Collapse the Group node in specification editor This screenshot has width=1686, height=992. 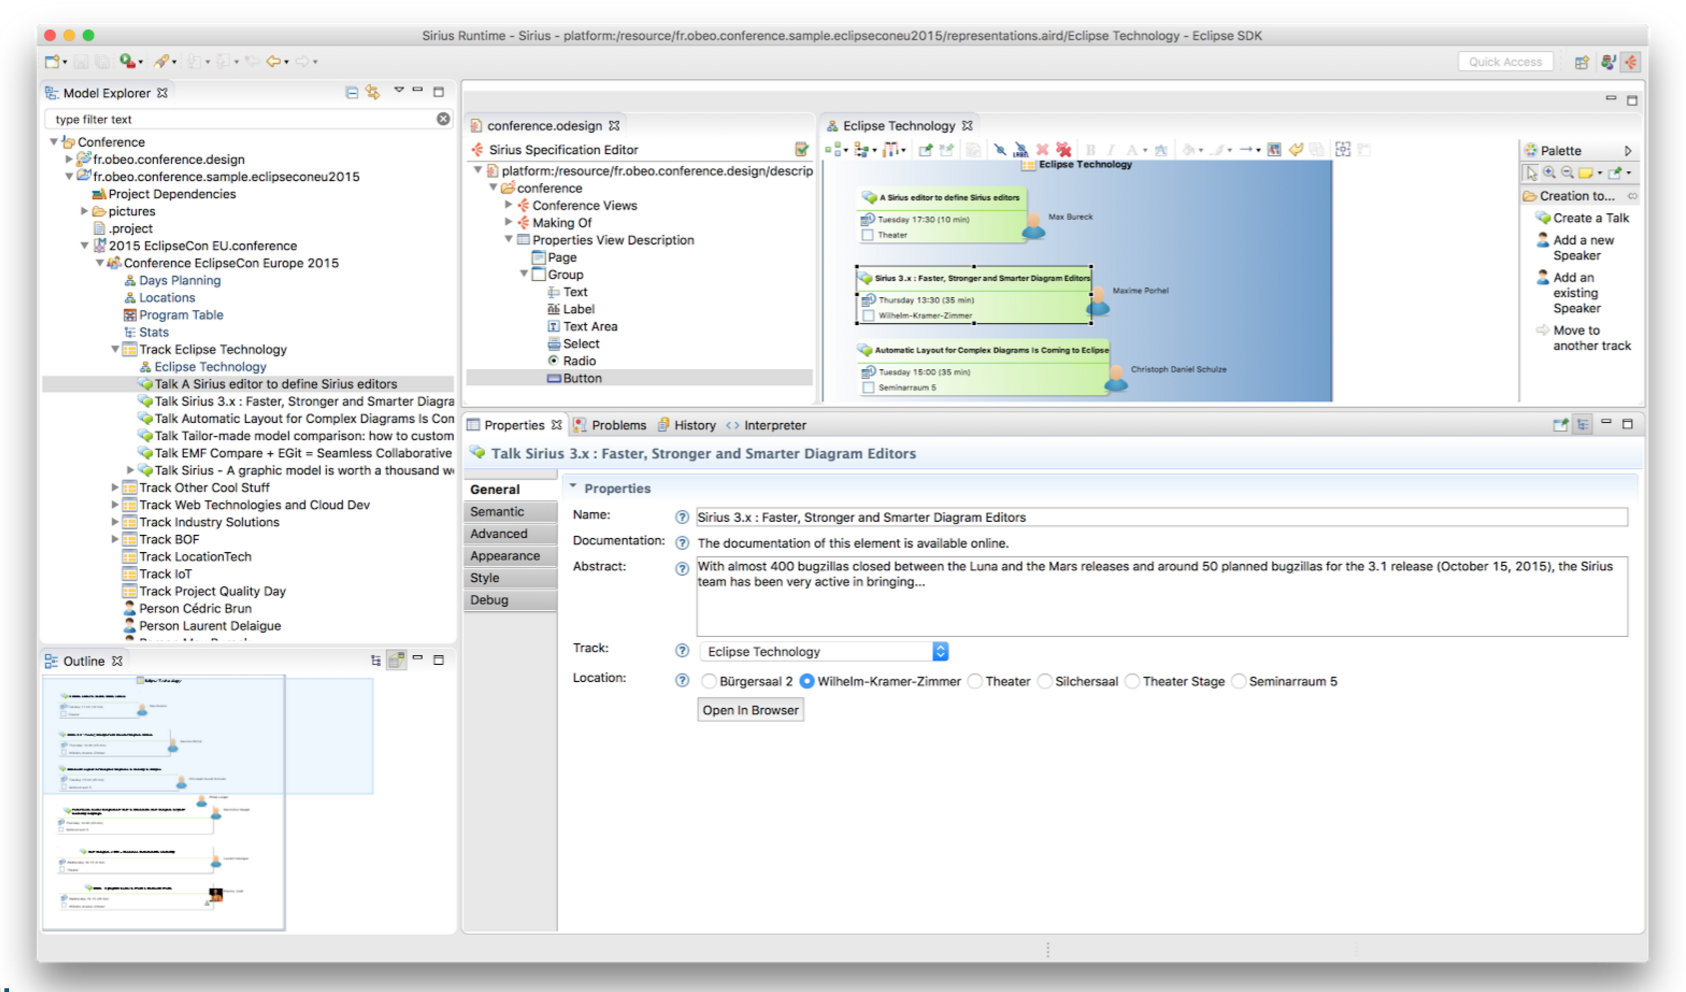click(523, 274)
